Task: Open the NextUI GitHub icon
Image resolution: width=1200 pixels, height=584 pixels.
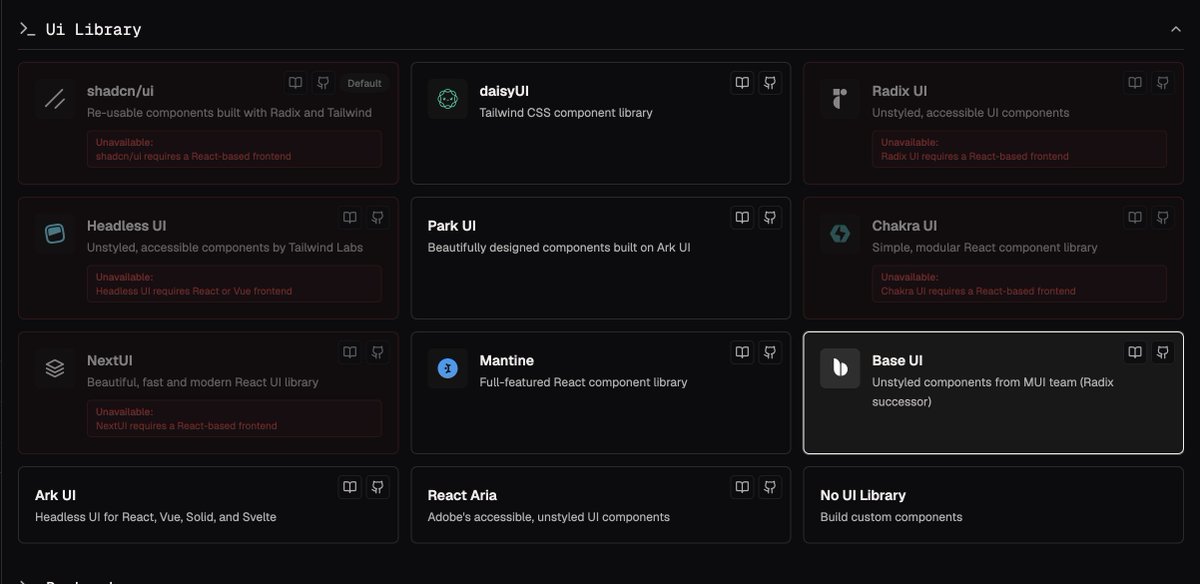Action: click(x=378, y=352)
